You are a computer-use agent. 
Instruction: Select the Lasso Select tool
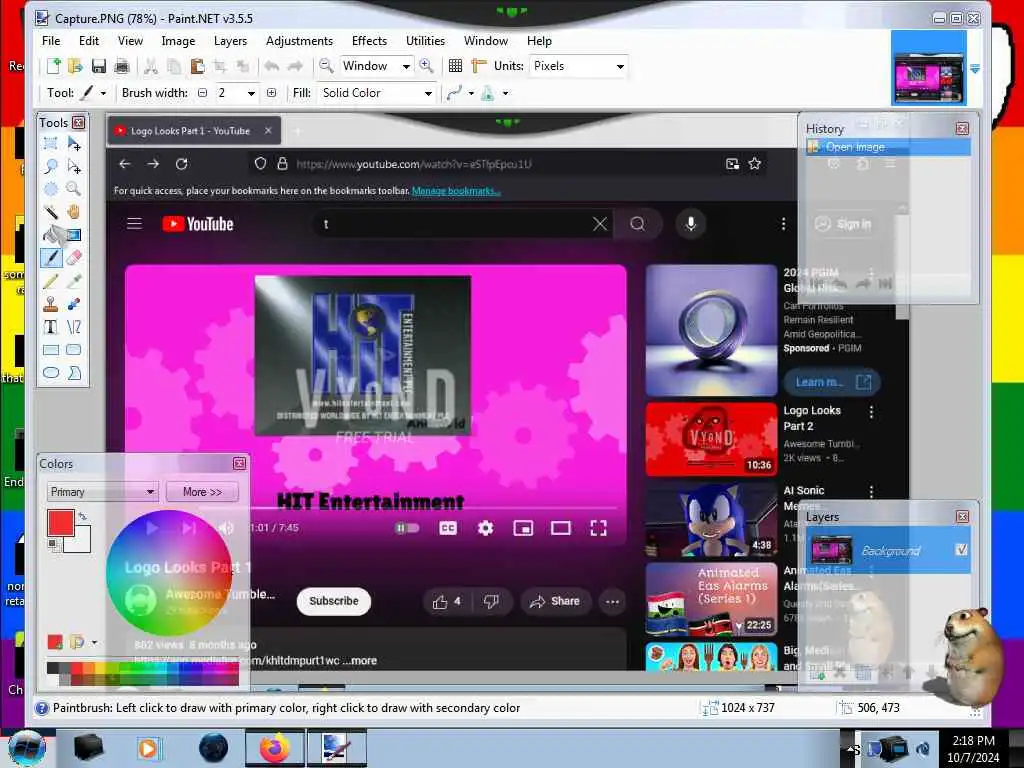tap(50, 166)
